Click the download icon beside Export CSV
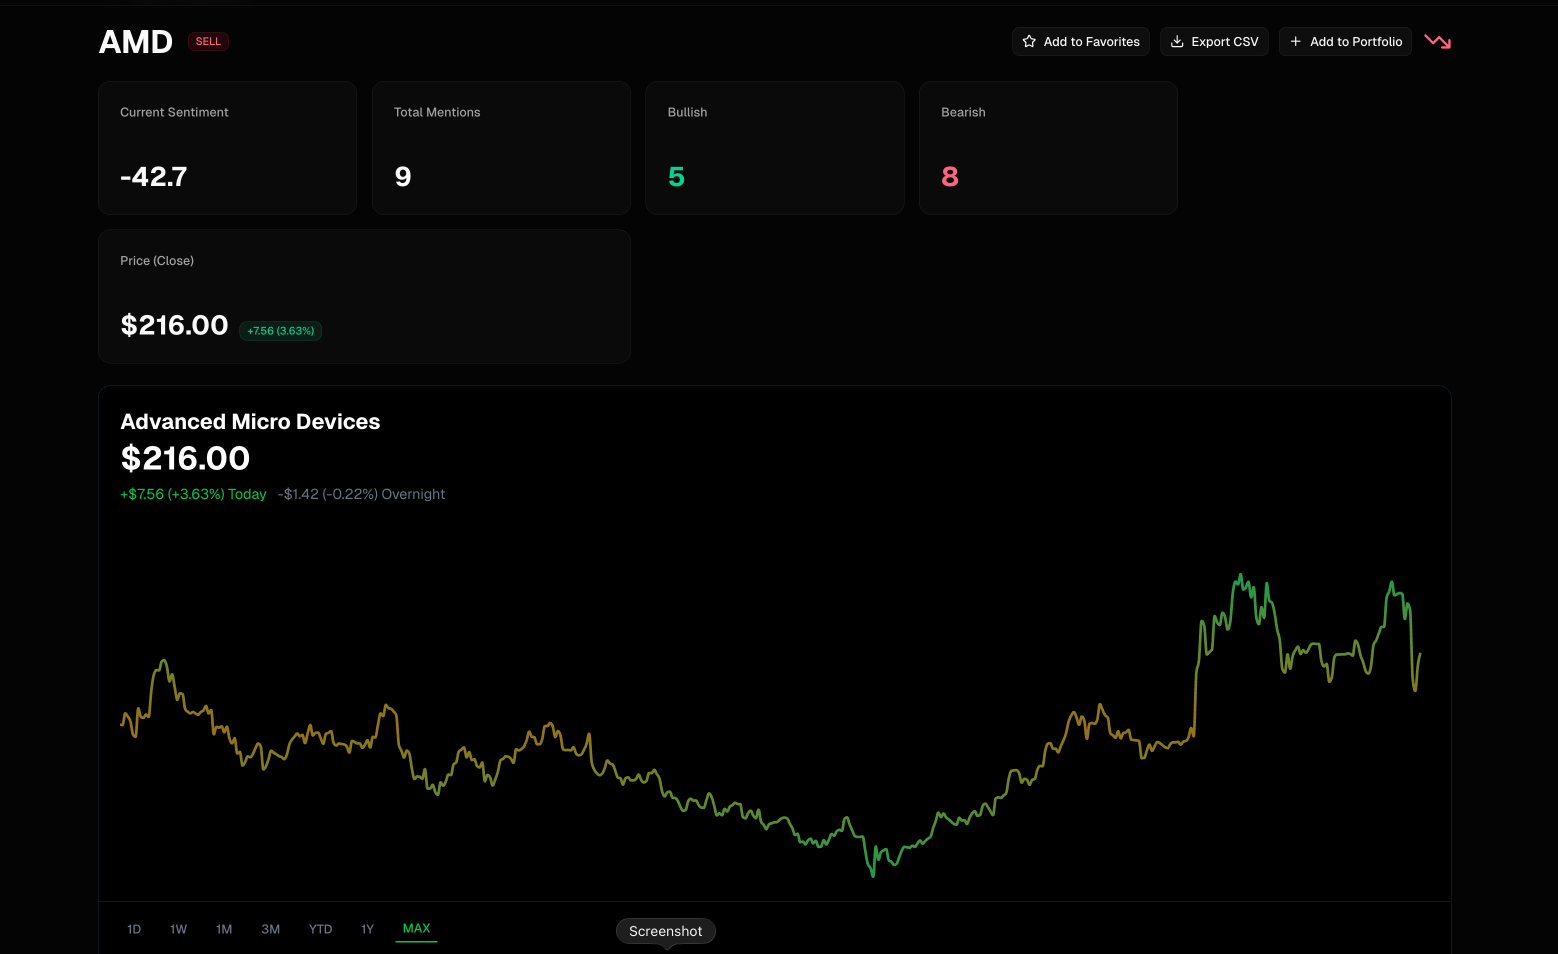1558x954 pixels. pyautogui.click(x=1177, y=41)
